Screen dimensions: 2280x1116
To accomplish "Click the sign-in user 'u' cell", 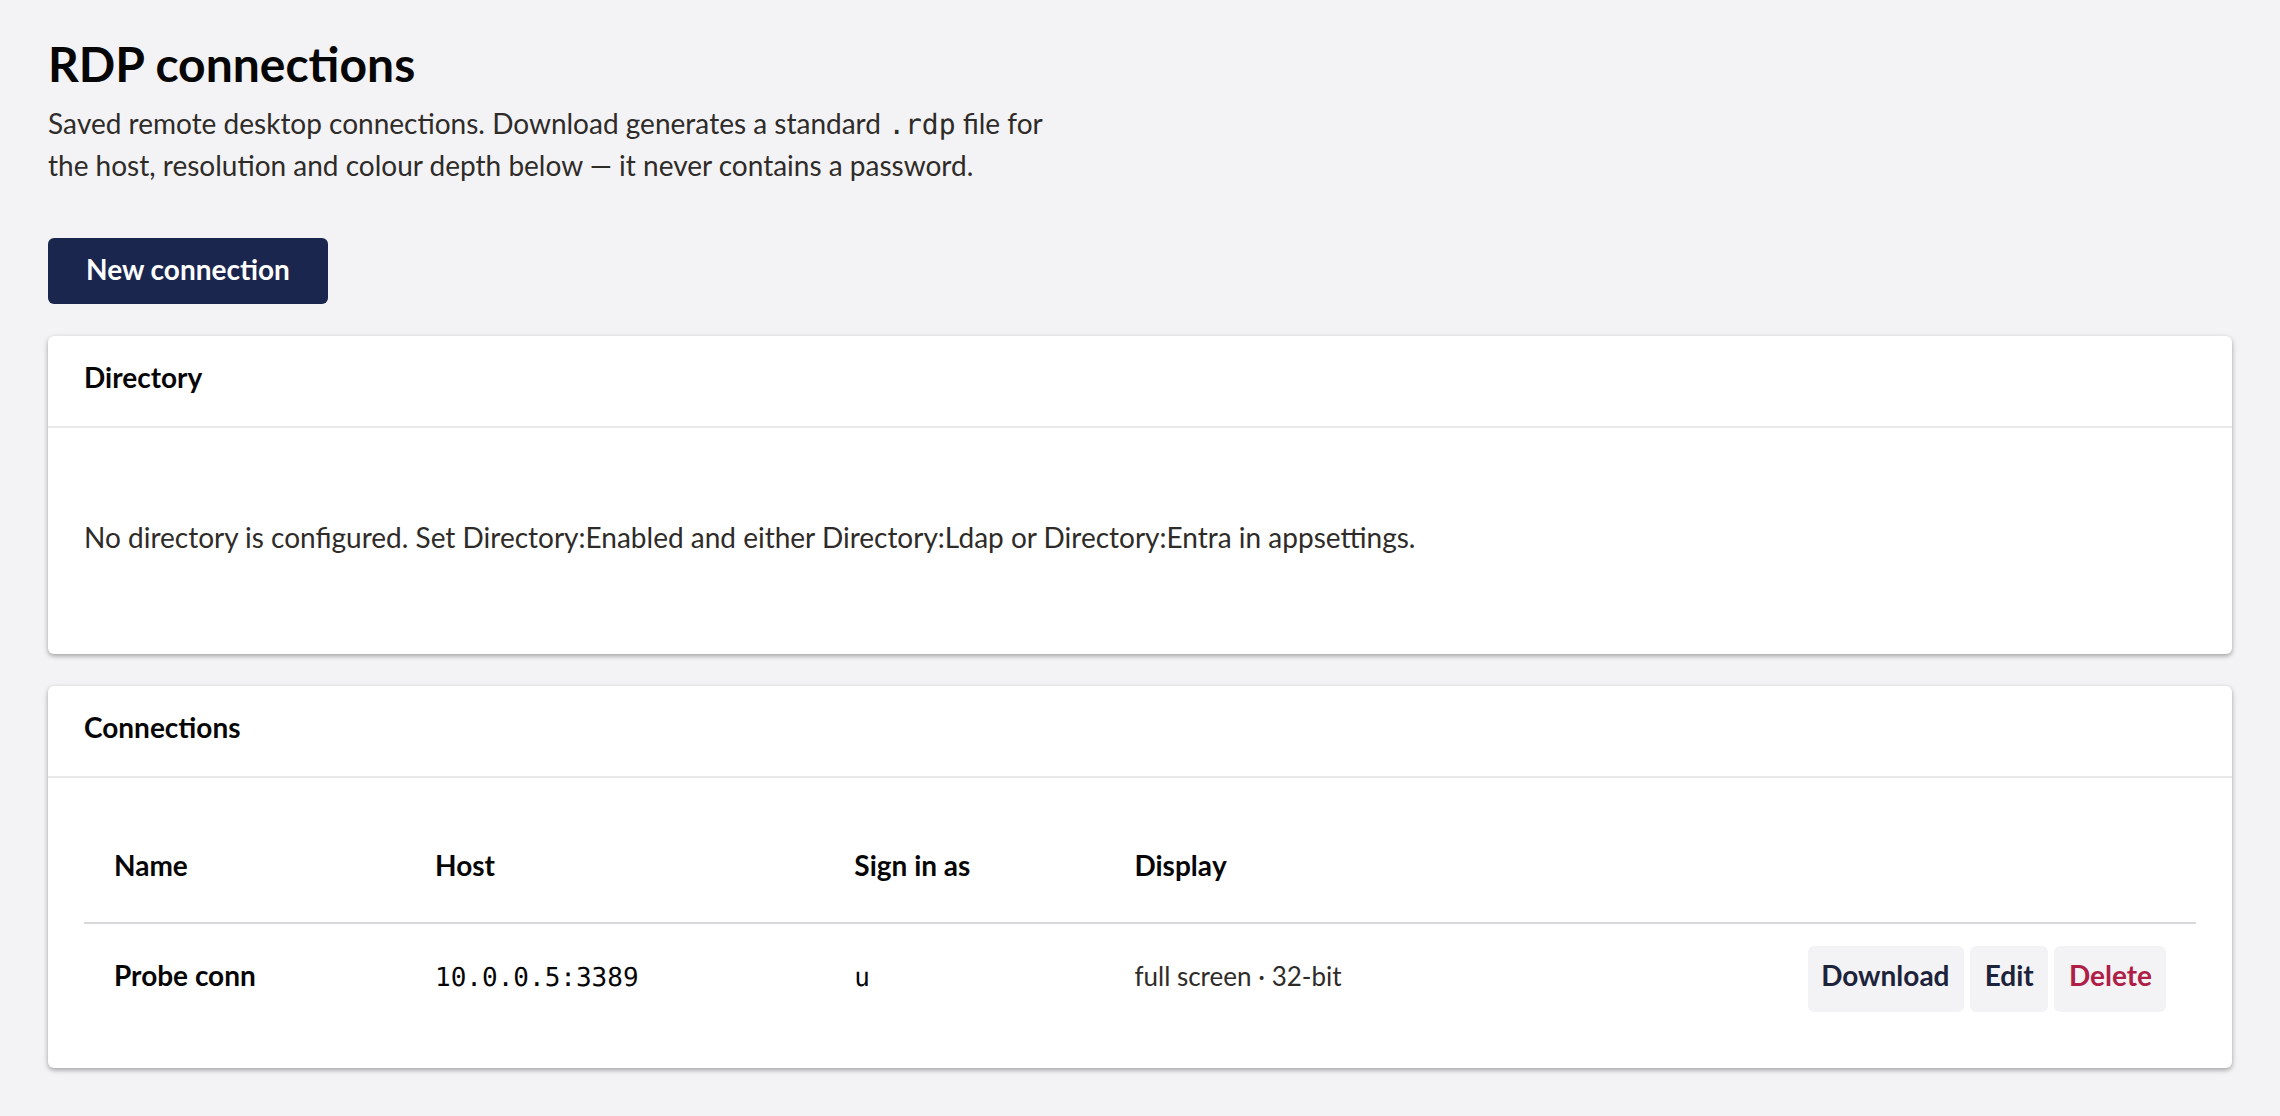I will tap(862, 978).
